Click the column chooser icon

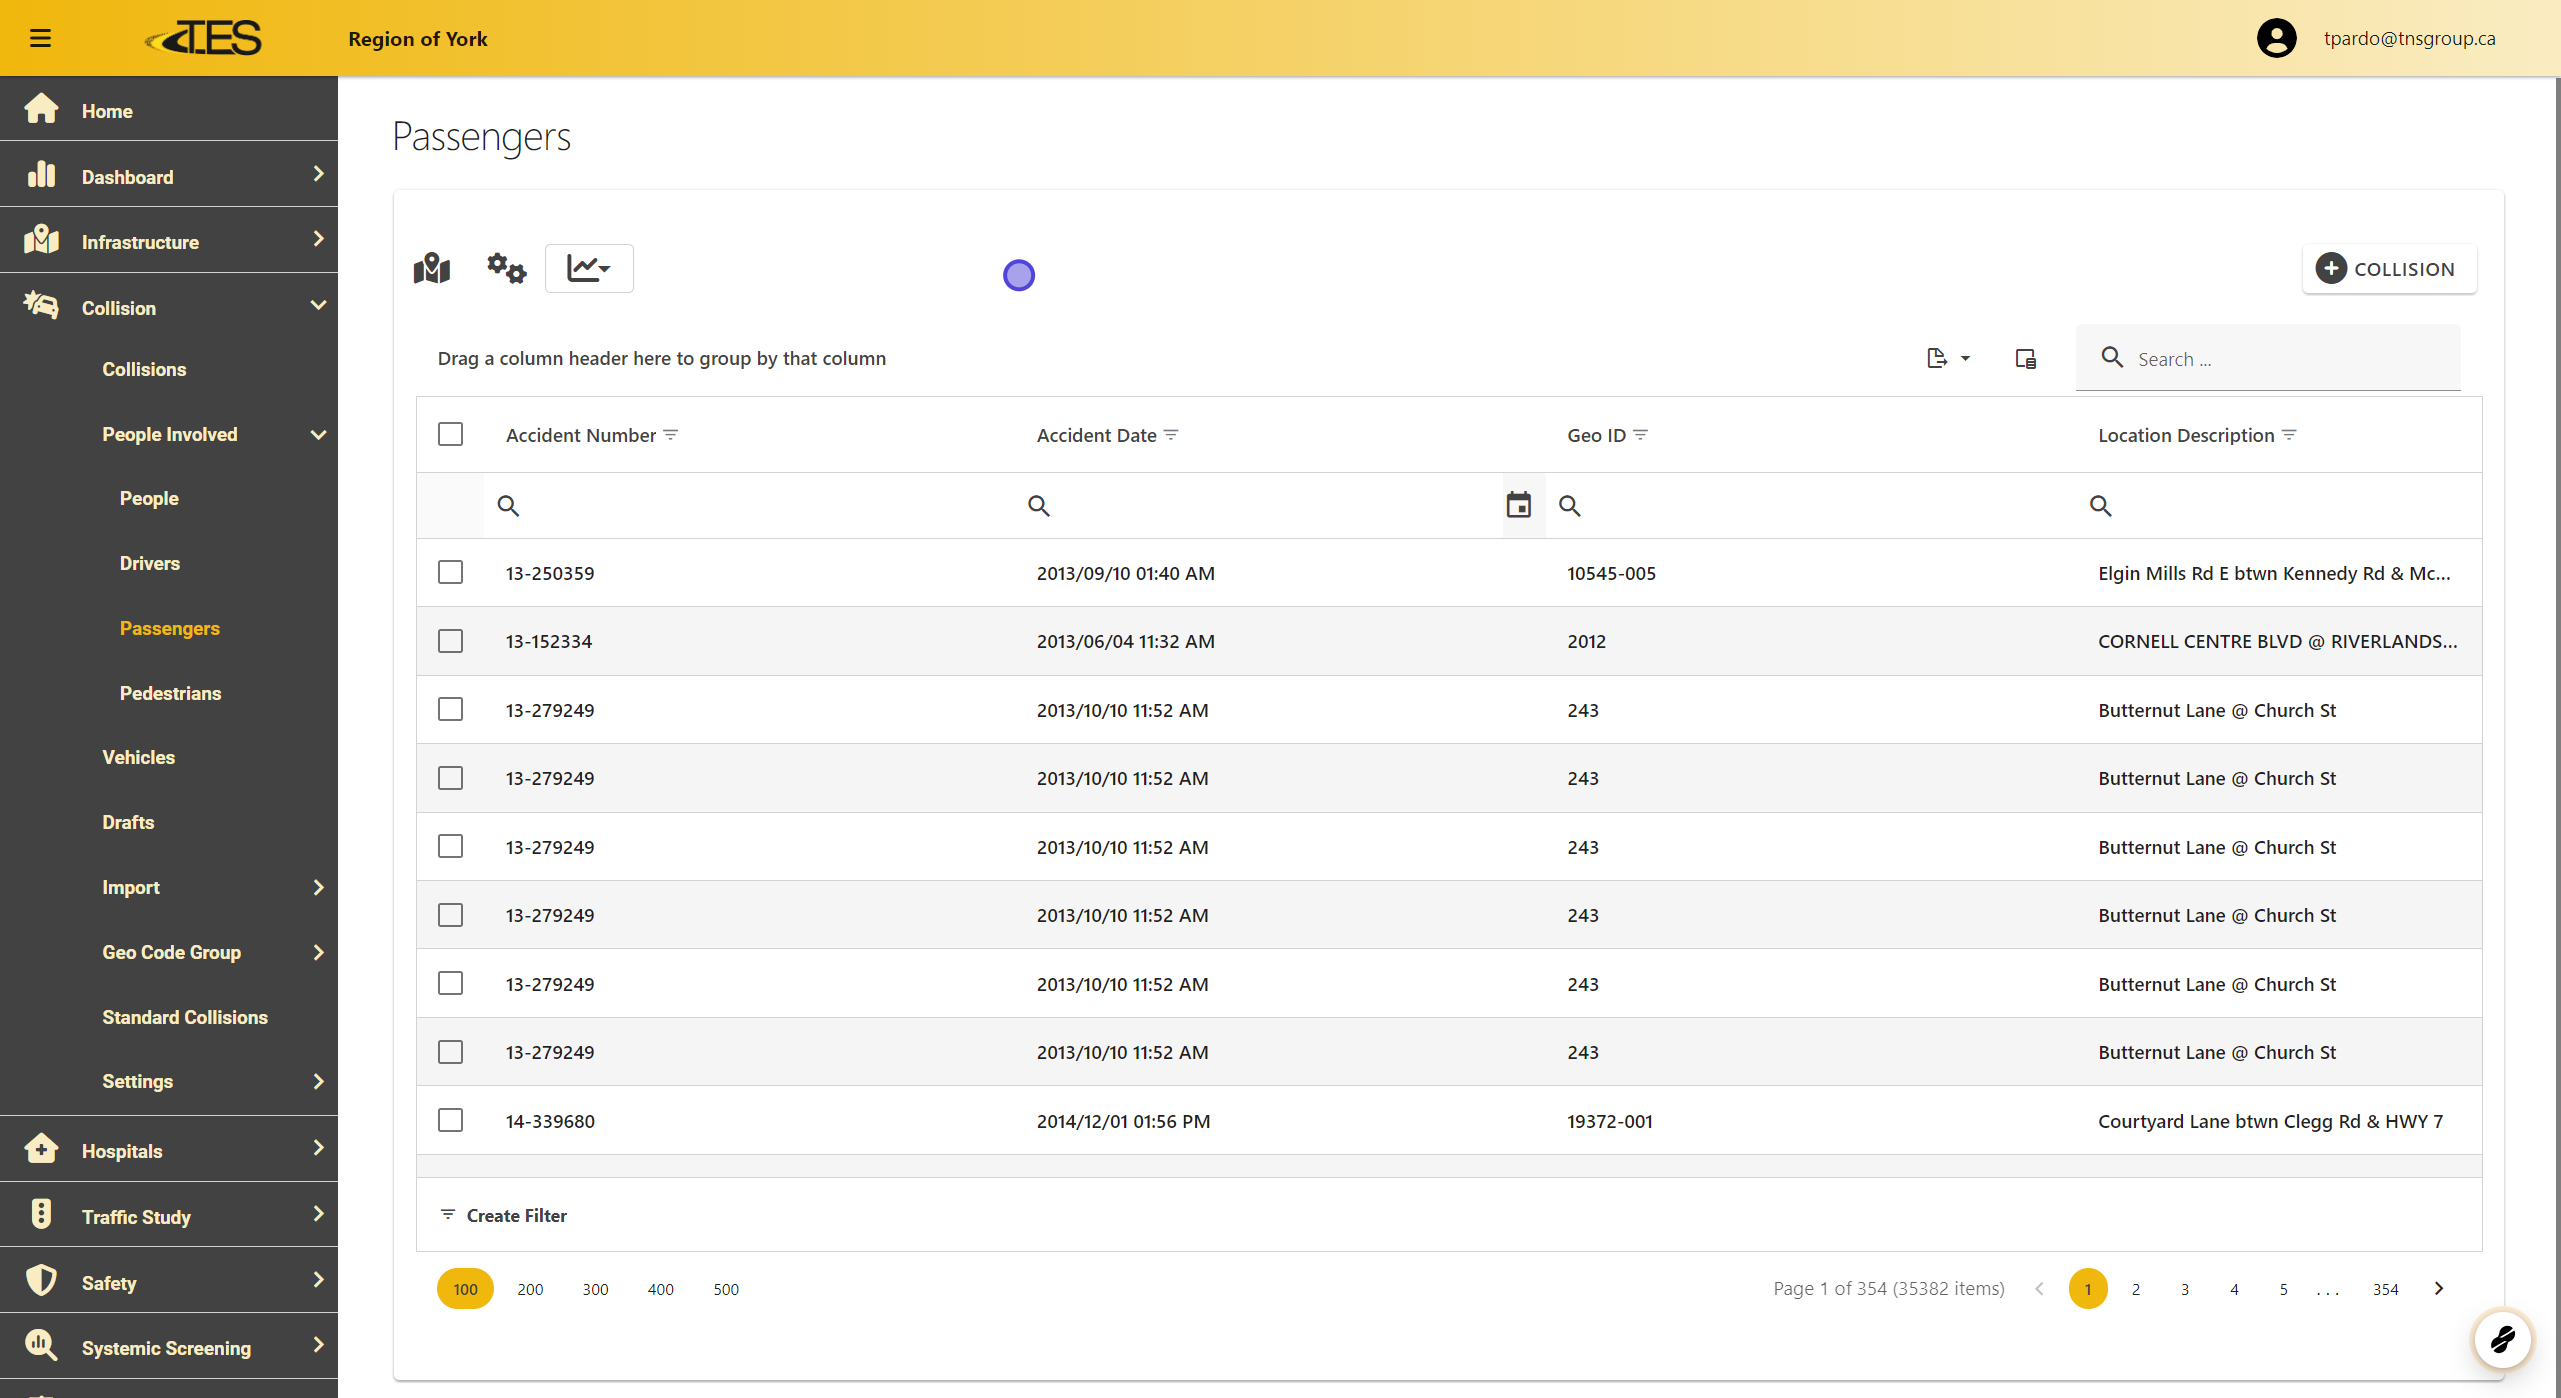(x=2025, y=358)
